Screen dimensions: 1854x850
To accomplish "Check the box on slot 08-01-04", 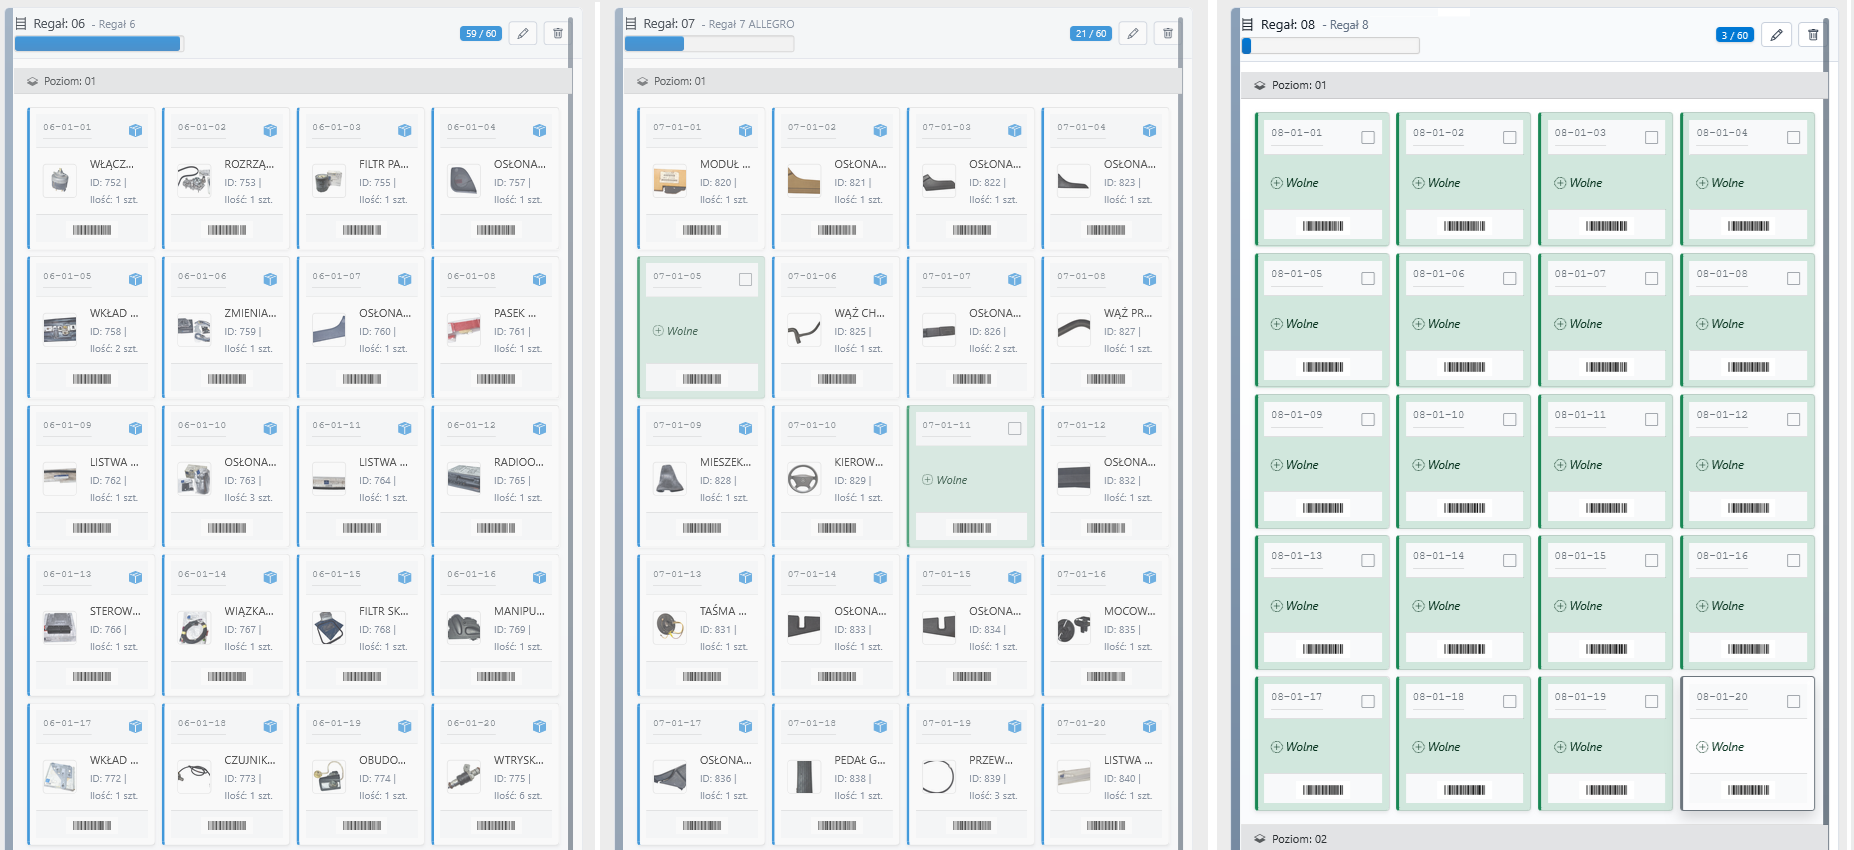I will [x=1793, y=138].
